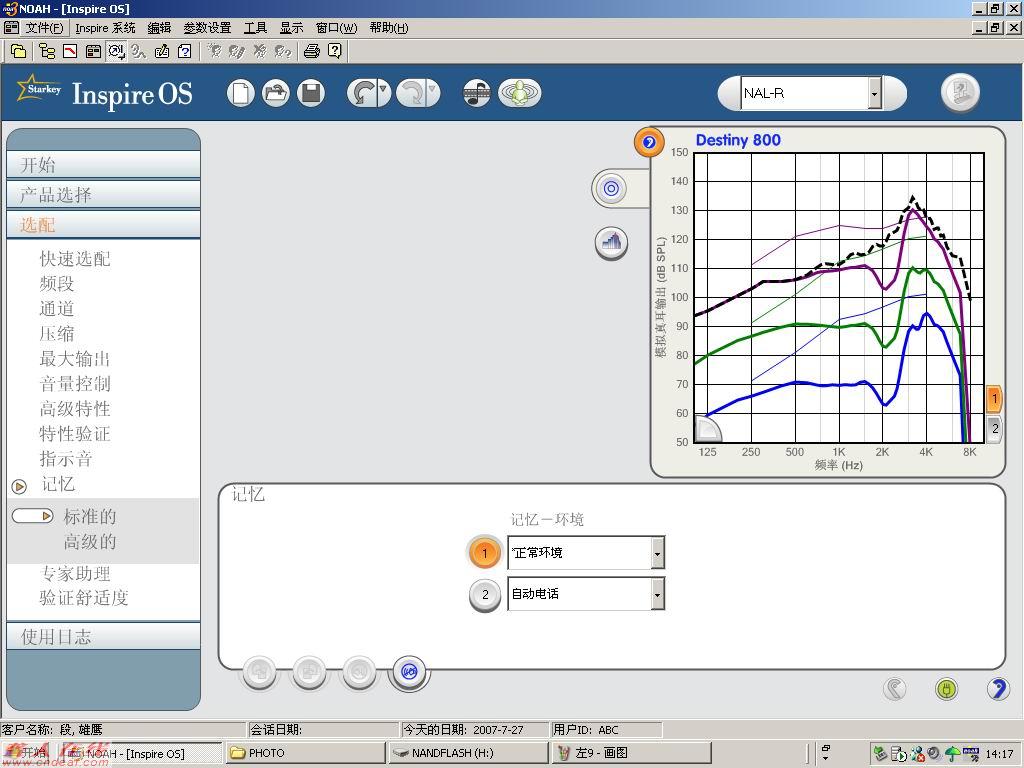Click the blue round icon below memory panel

click(409, 672)
